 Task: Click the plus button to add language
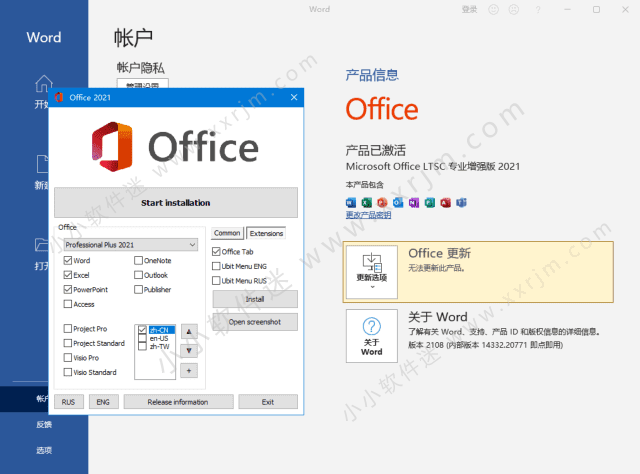point(190,371)
